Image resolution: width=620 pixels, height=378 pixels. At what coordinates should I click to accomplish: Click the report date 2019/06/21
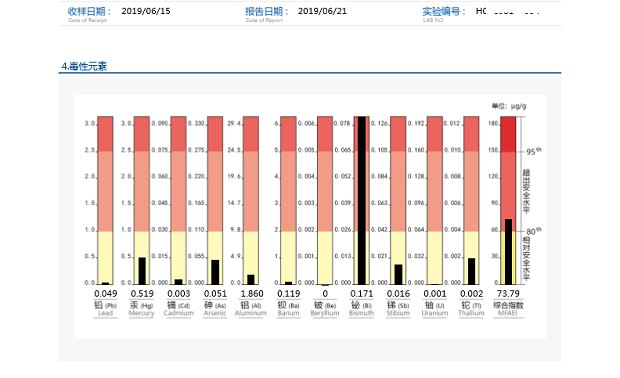coord(322,11)
